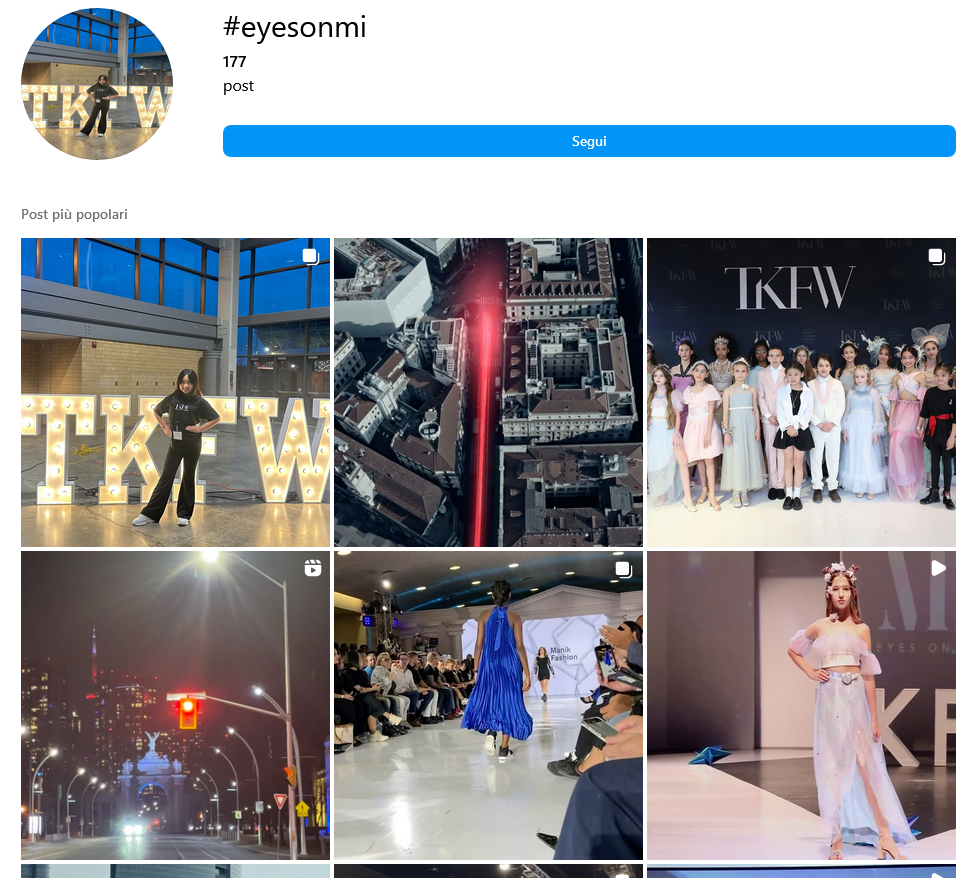Click the 177 post count
972x878 pixels.
click(235, 62)
